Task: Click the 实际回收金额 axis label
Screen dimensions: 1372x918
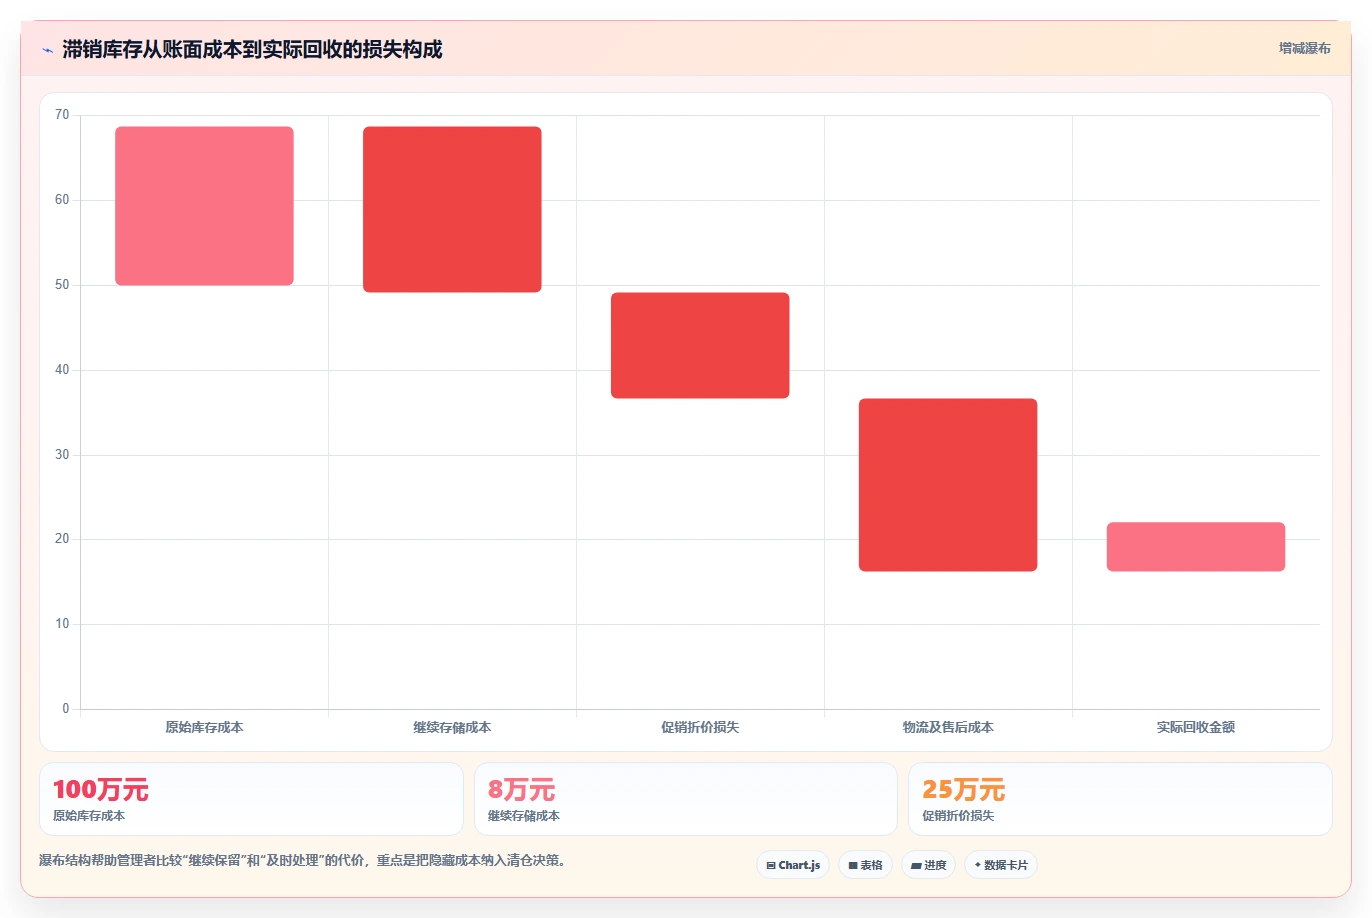Action: (x=1196, y=727)
